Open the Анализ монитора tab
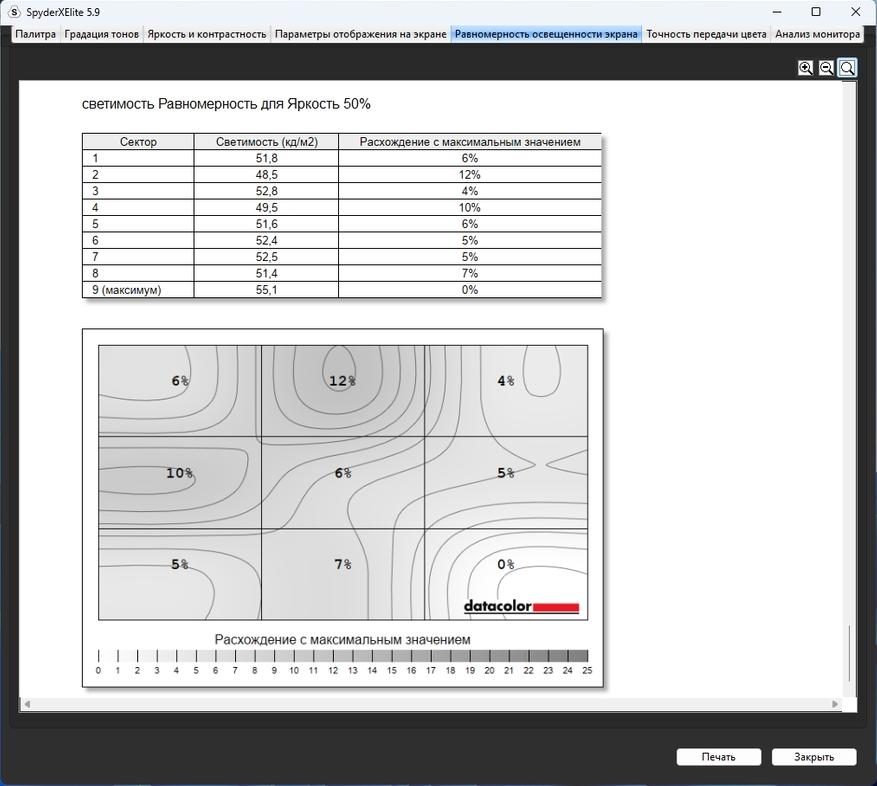 click(817, 34)
